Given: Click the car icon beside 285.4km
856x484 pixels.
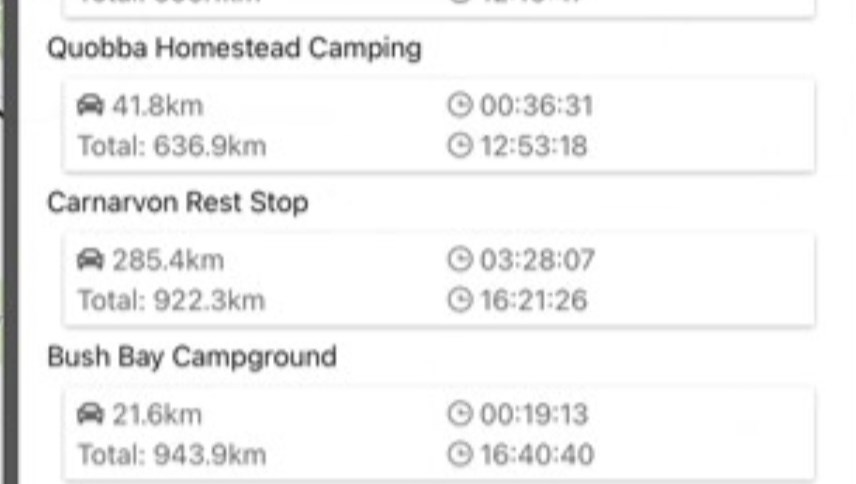Looking at the screenshot, I should (x=90, y=260).
